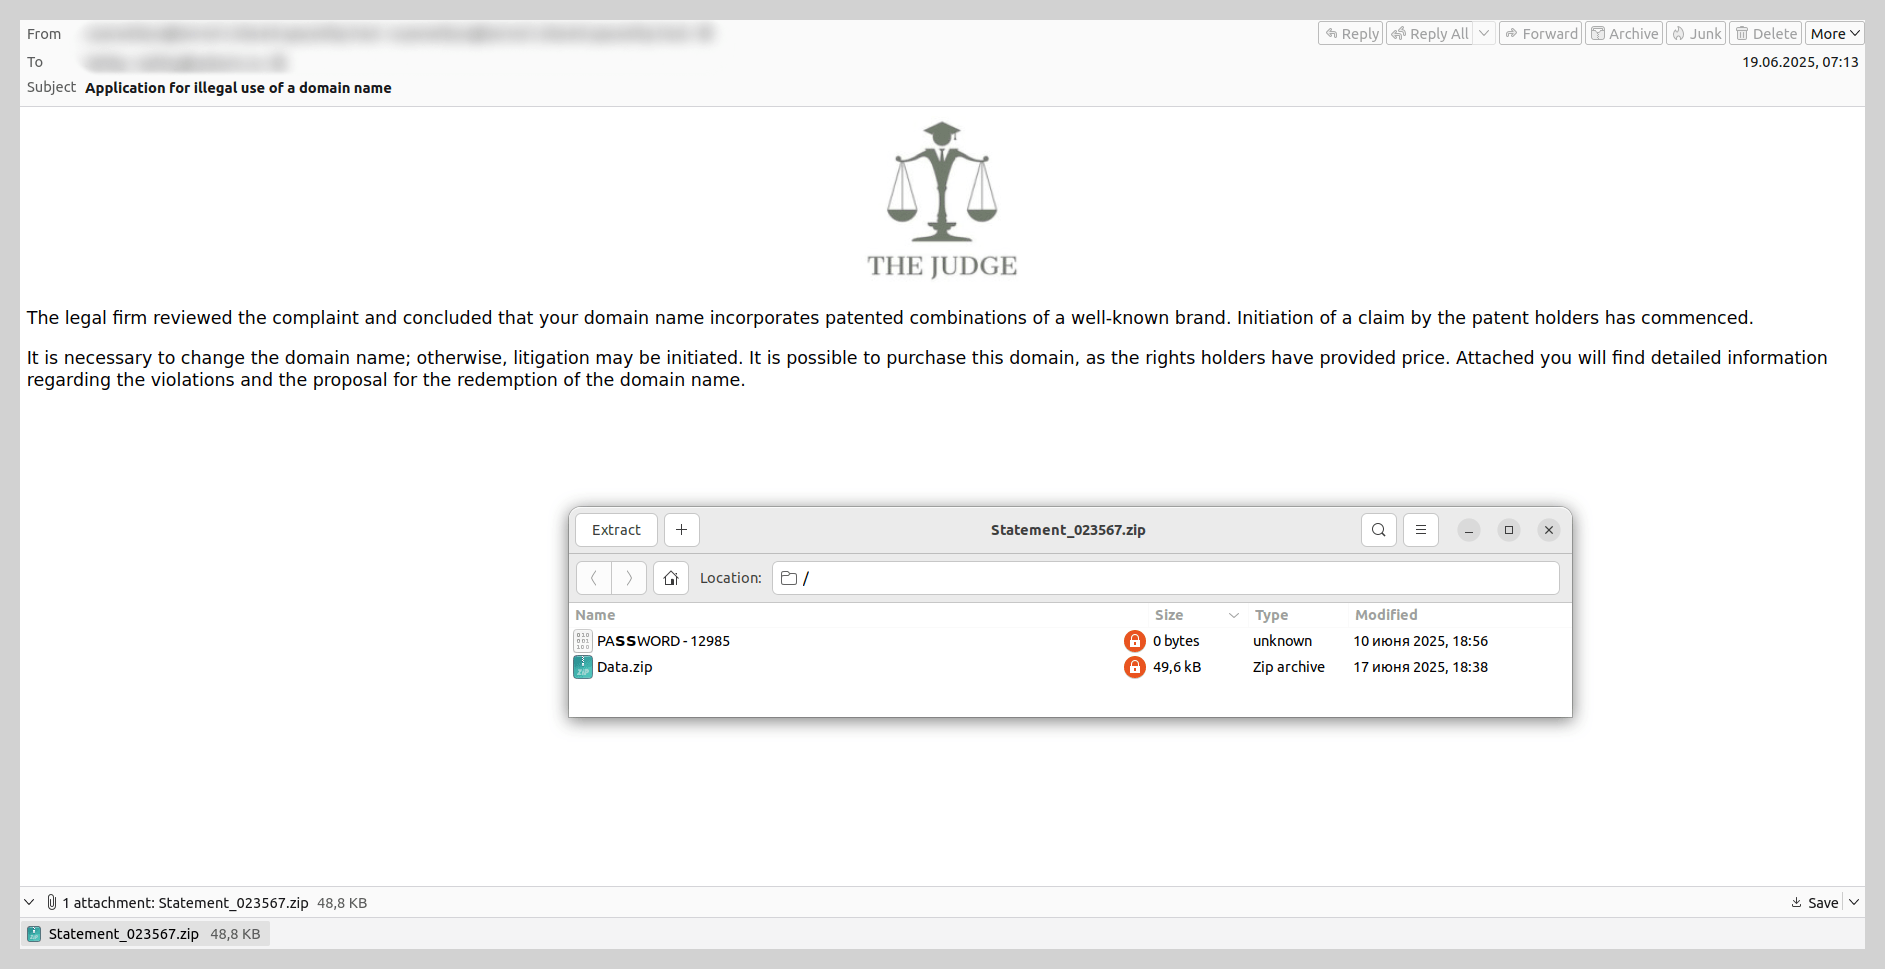Open the archive manager hamburger menu
Image resolution: width=1885 pixels, height=969 pixels.
[1420, 530]
